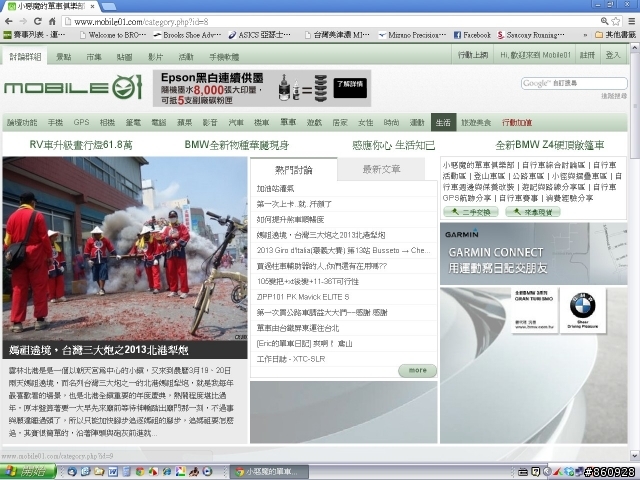Open the Brooks Shoe Adv bookmark
The height and width of the screenshot is (480, 640).
click(x=187, y=35)
